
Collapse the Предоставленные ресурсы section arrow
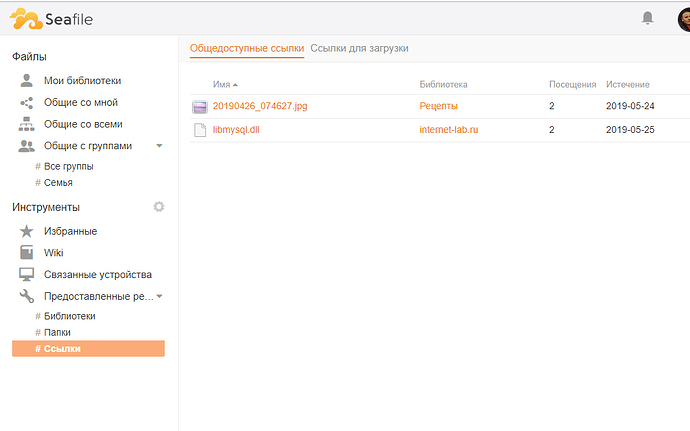click(x=159, y=296)
